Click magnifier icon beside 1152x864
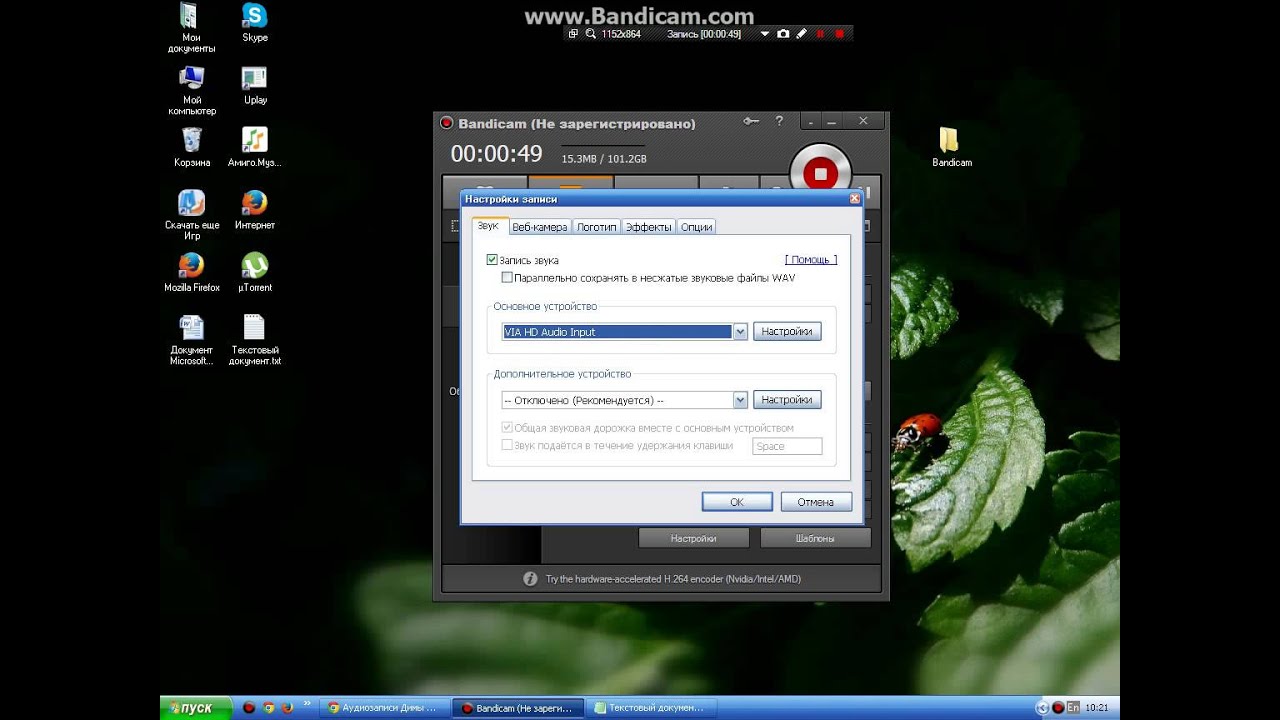The width and height of the screenshot is (1280, 720). coord(590,34)
